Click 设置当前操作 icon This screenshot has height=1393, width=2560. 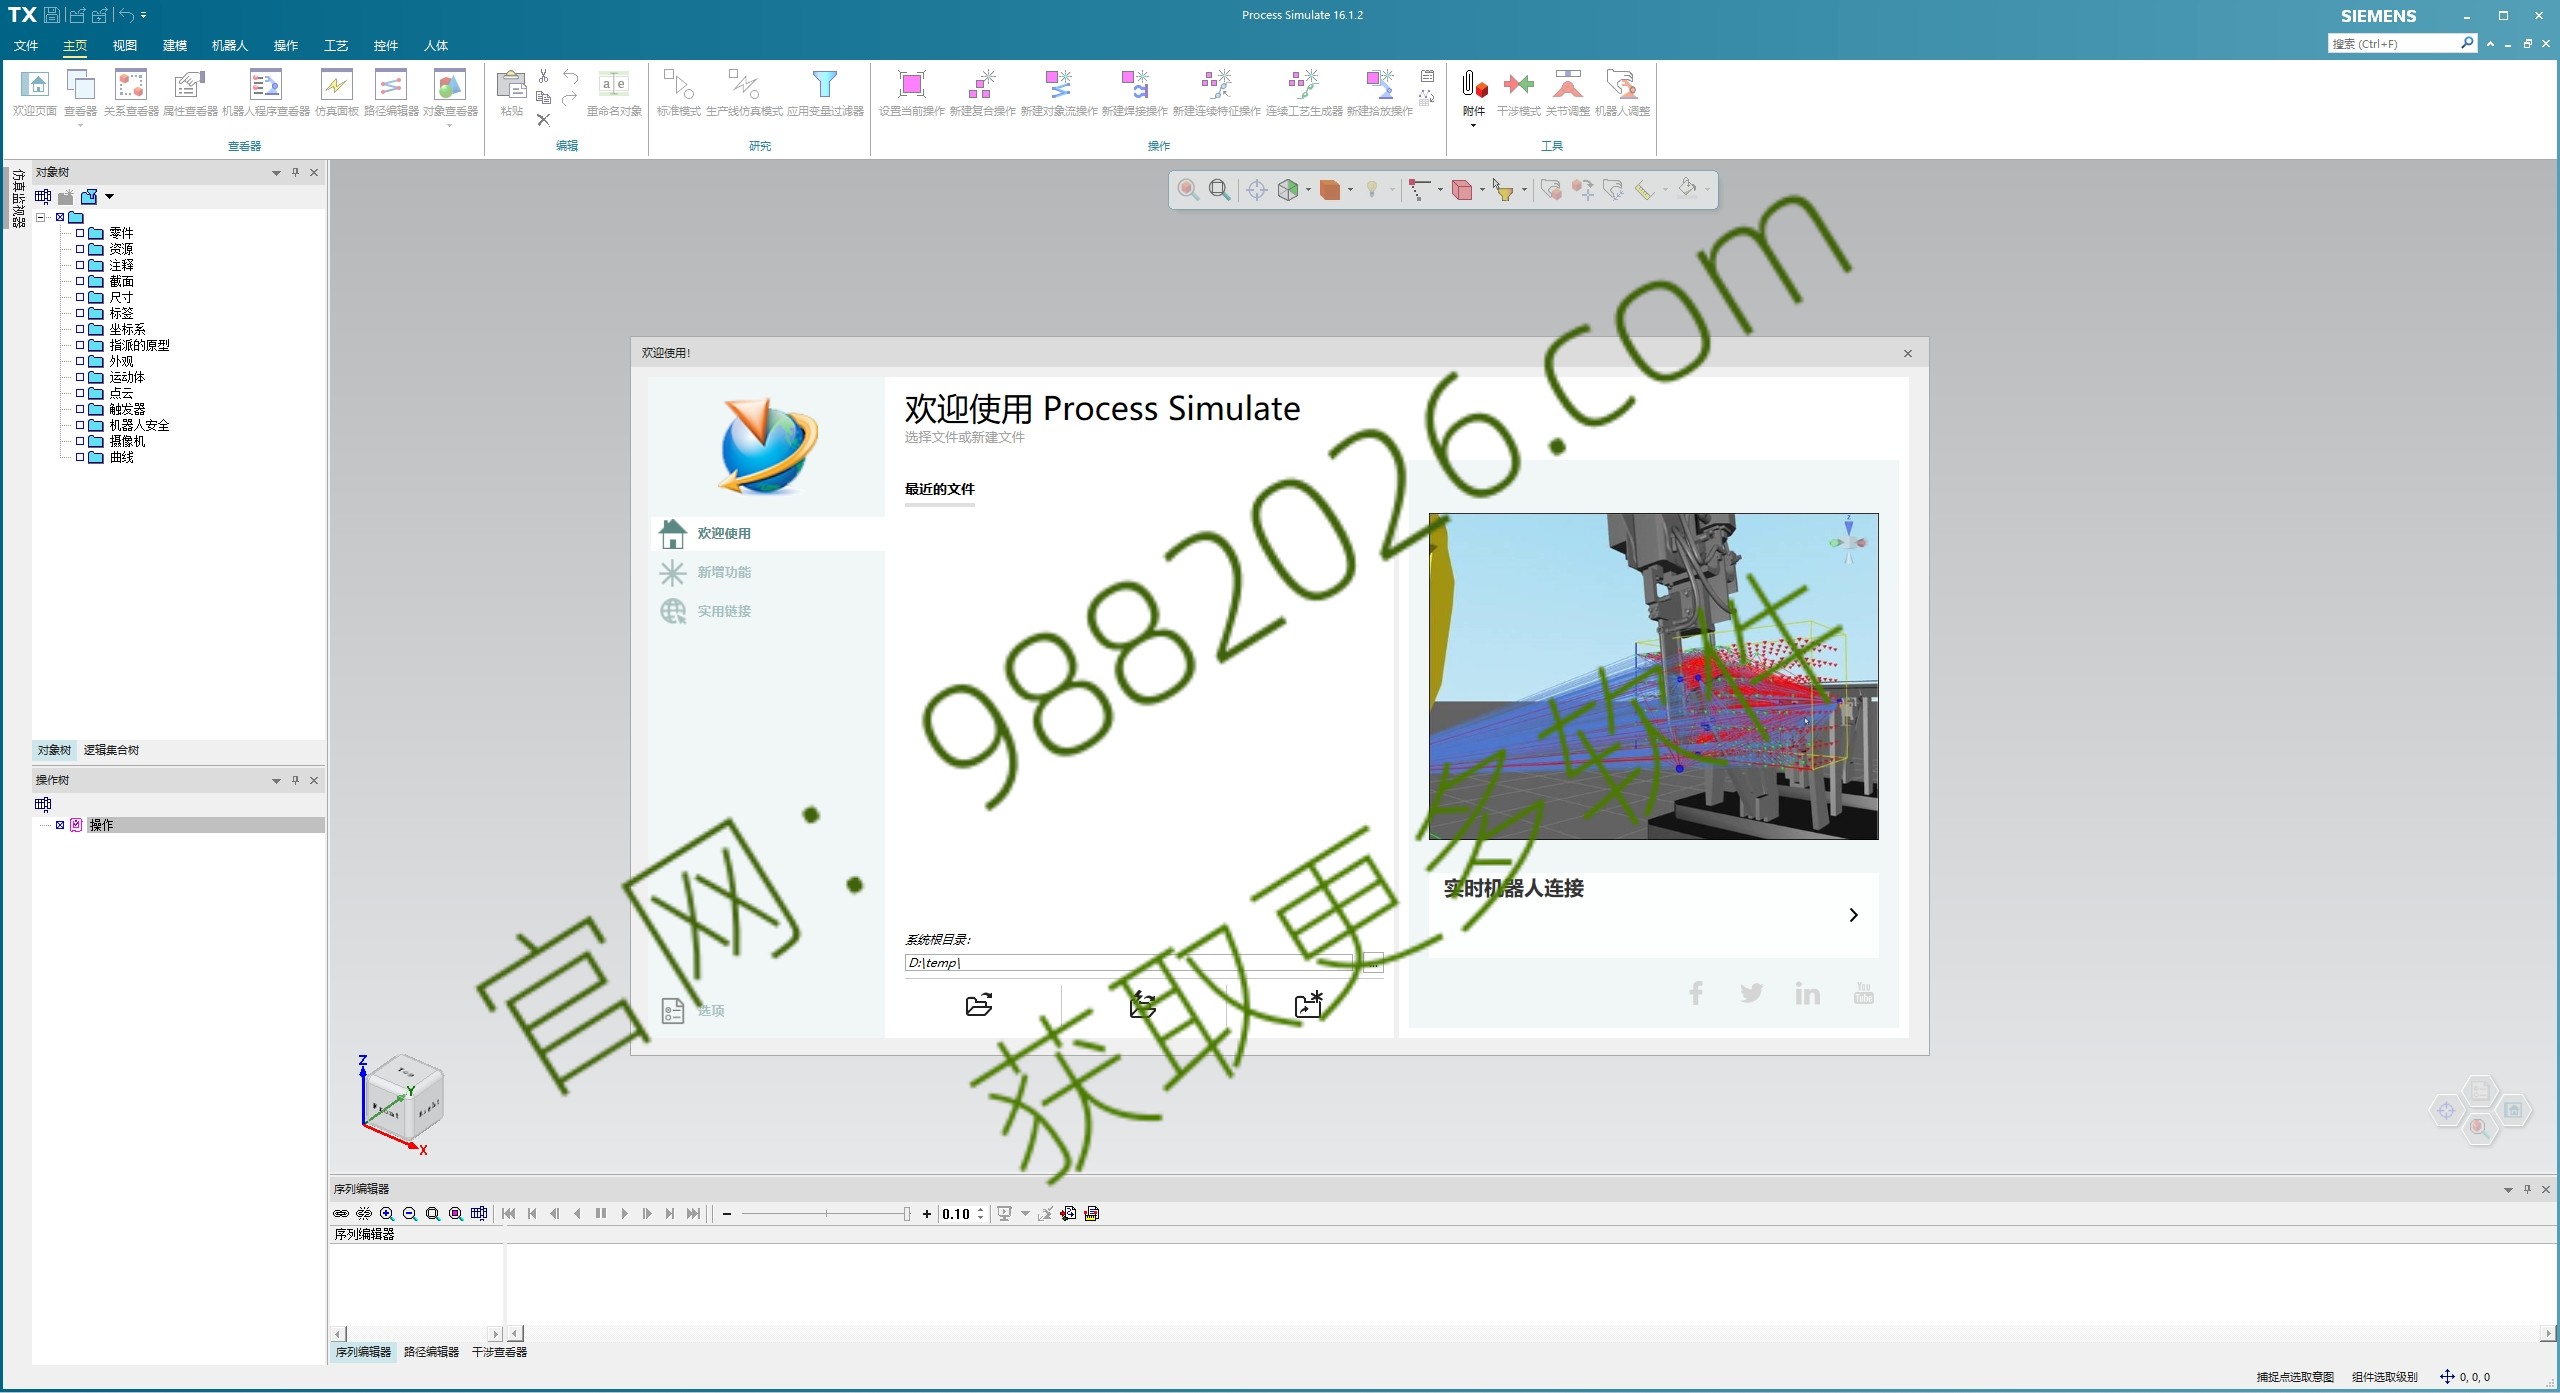click(x=911, y=85)
